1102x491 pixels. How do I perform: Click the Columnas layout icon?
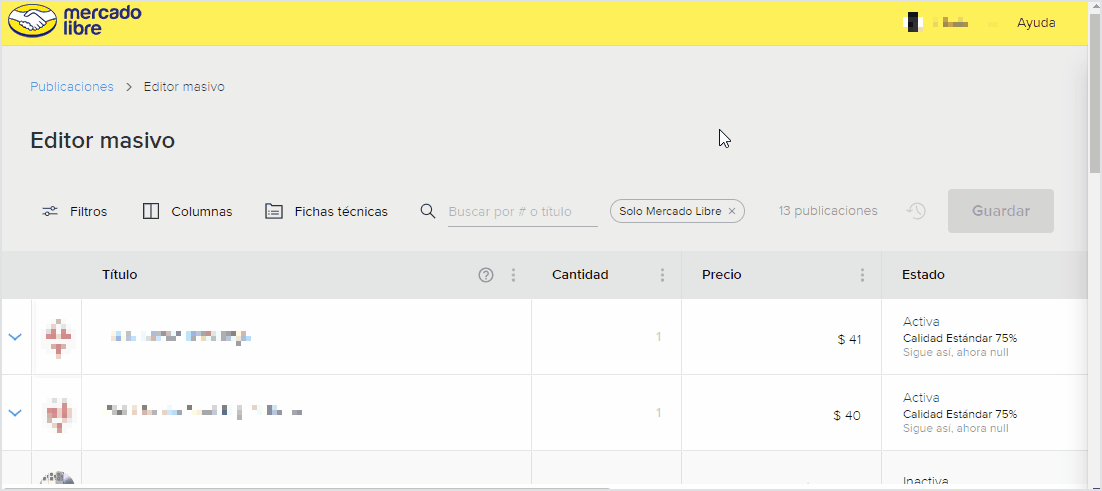151,211
